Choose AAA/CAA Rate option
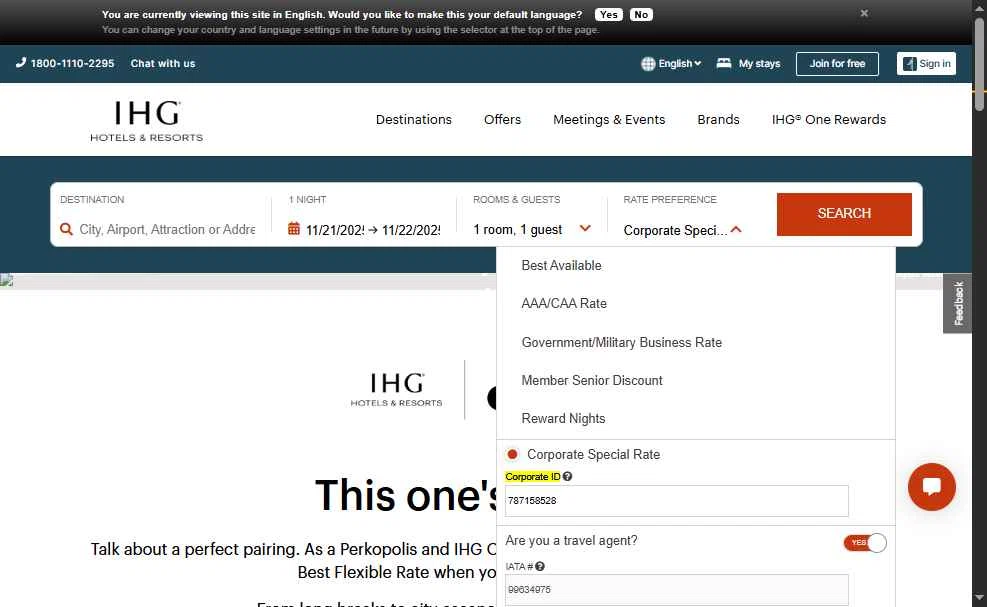The height and width of the screenshot is (607, 987). (564, 304)
